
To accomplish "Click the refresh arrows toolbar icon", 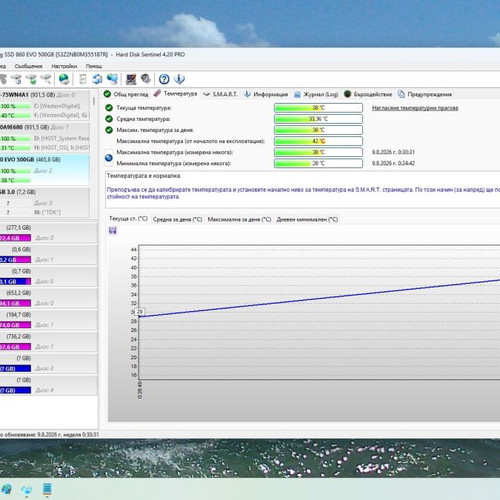I will (97, 79).
